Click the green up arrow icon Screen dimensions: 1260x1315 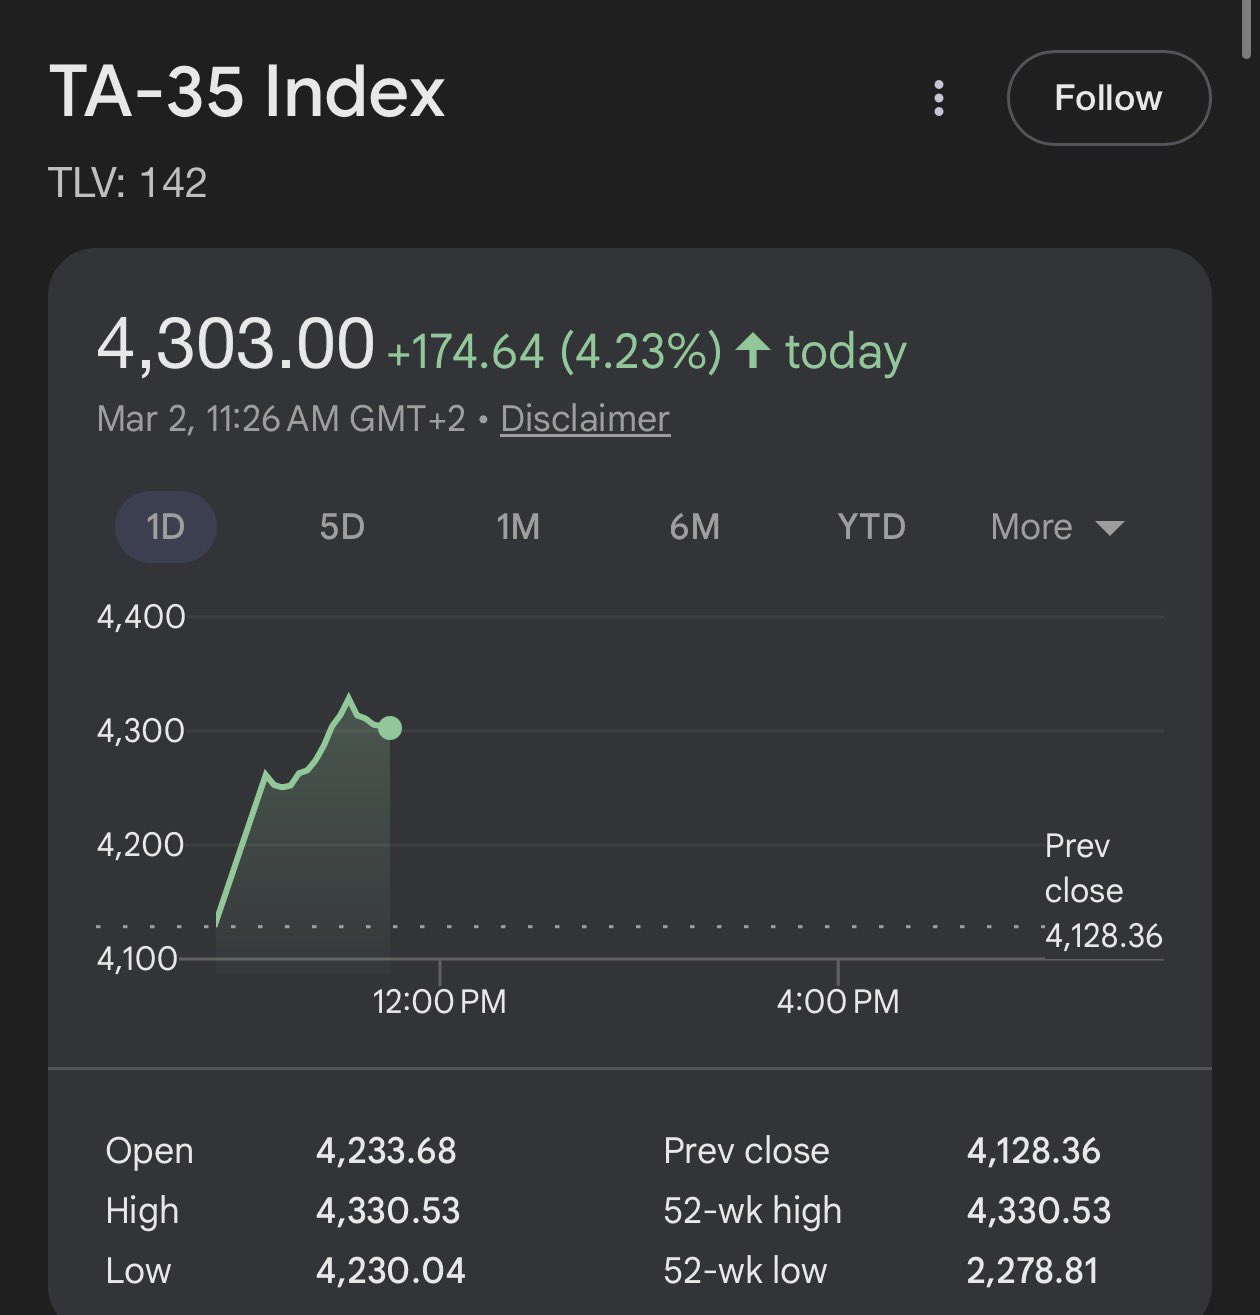coord(753,350)
